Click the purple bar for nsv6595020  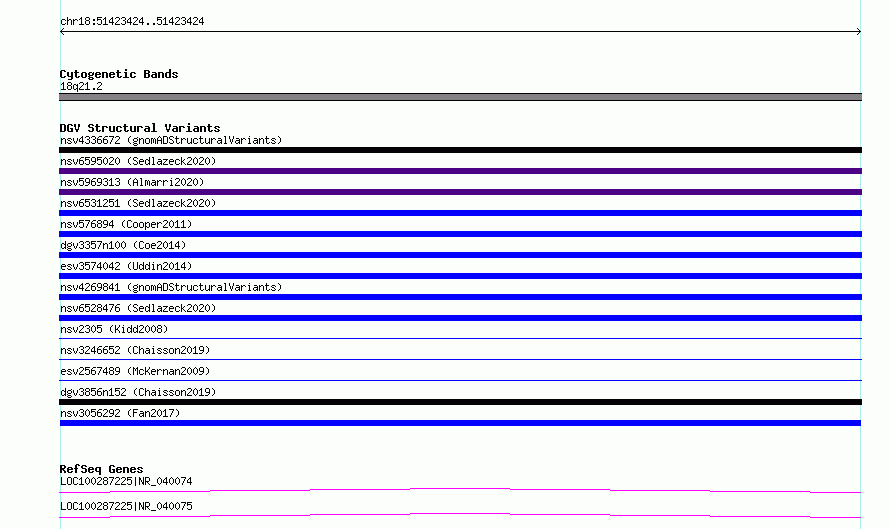(460, 171)
